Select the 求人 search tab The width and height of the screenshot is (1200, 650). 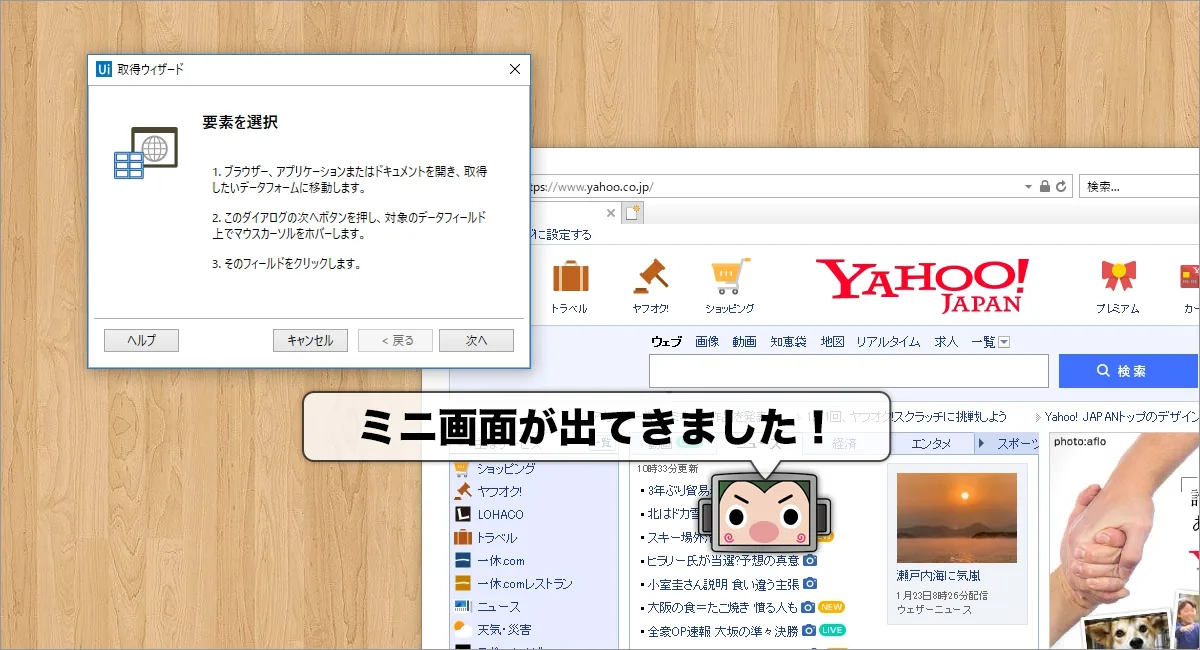tap(946, 342)
